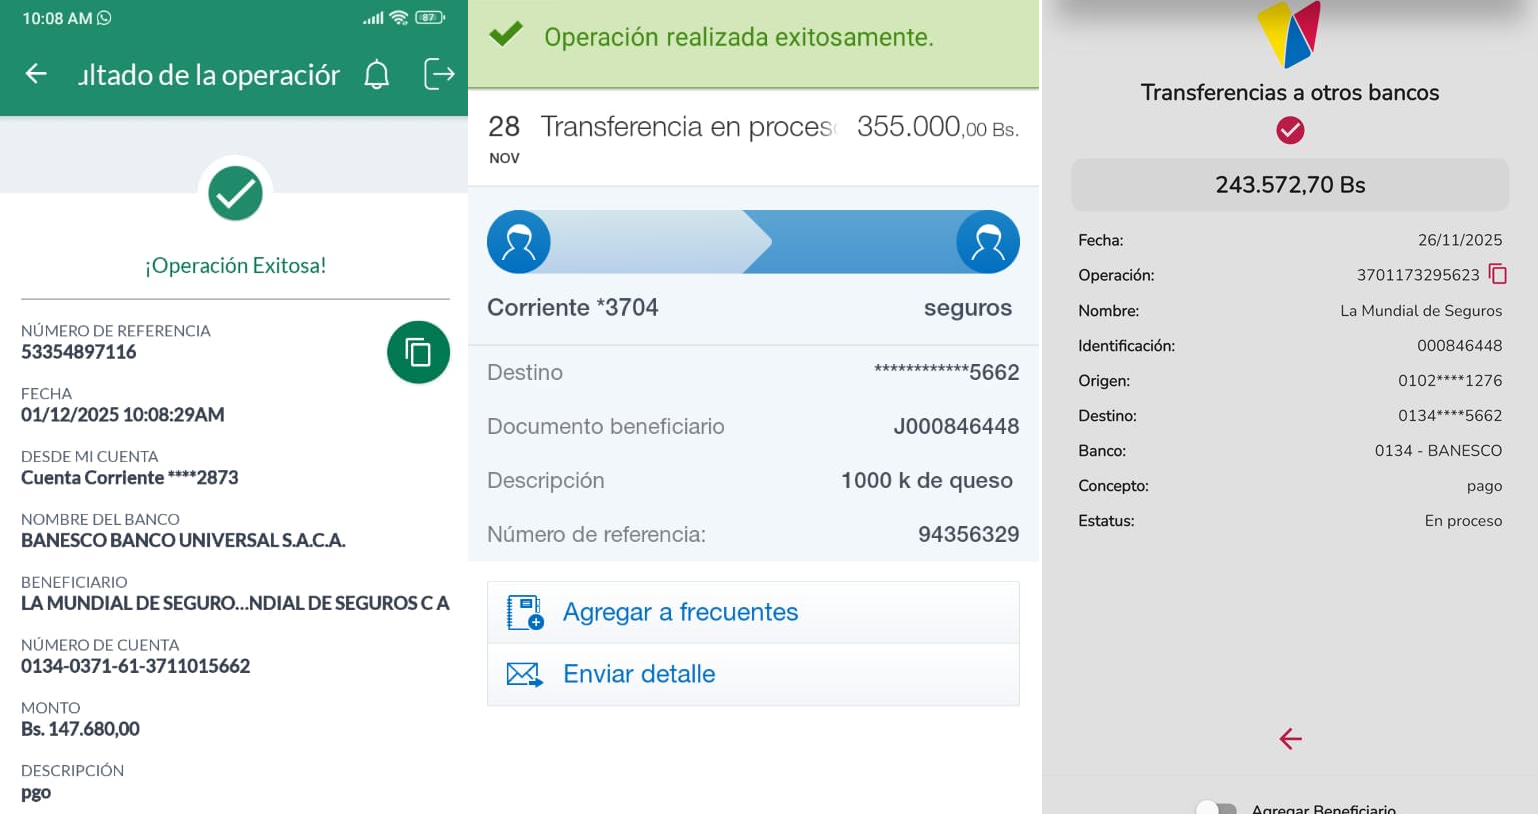Screen dimensions: 1538x814
Task: Tap the Wi-Fi status bar icon
Action: click(x=399, y=18)
